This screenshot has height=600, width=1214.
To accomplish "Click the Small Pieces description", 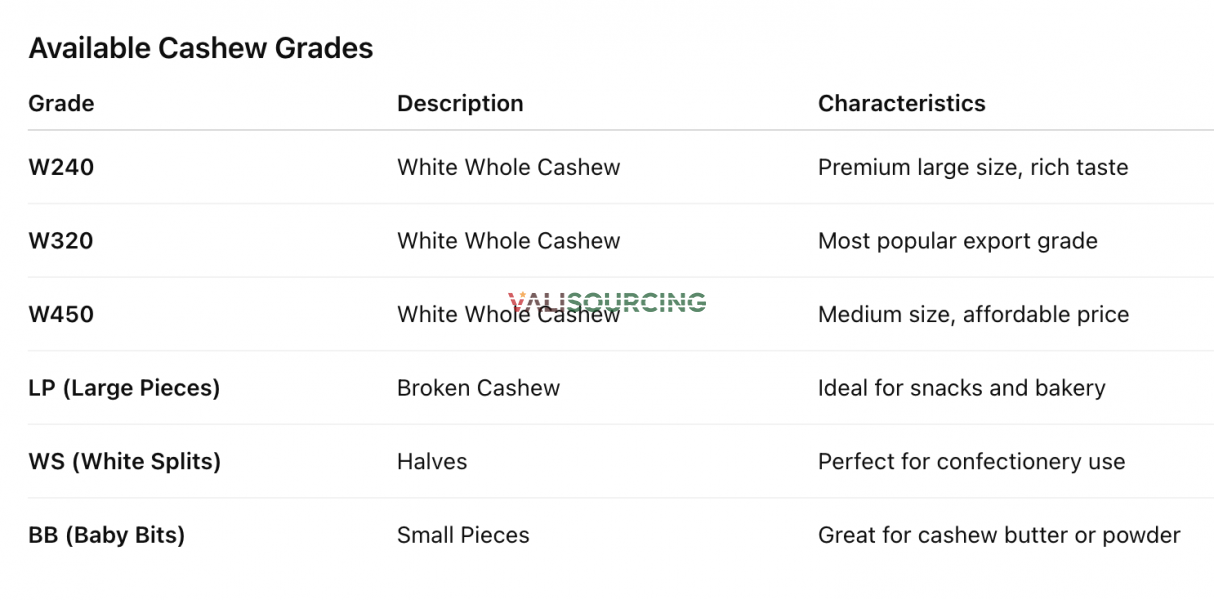I will pyautogui.click(x=463, y=535).
